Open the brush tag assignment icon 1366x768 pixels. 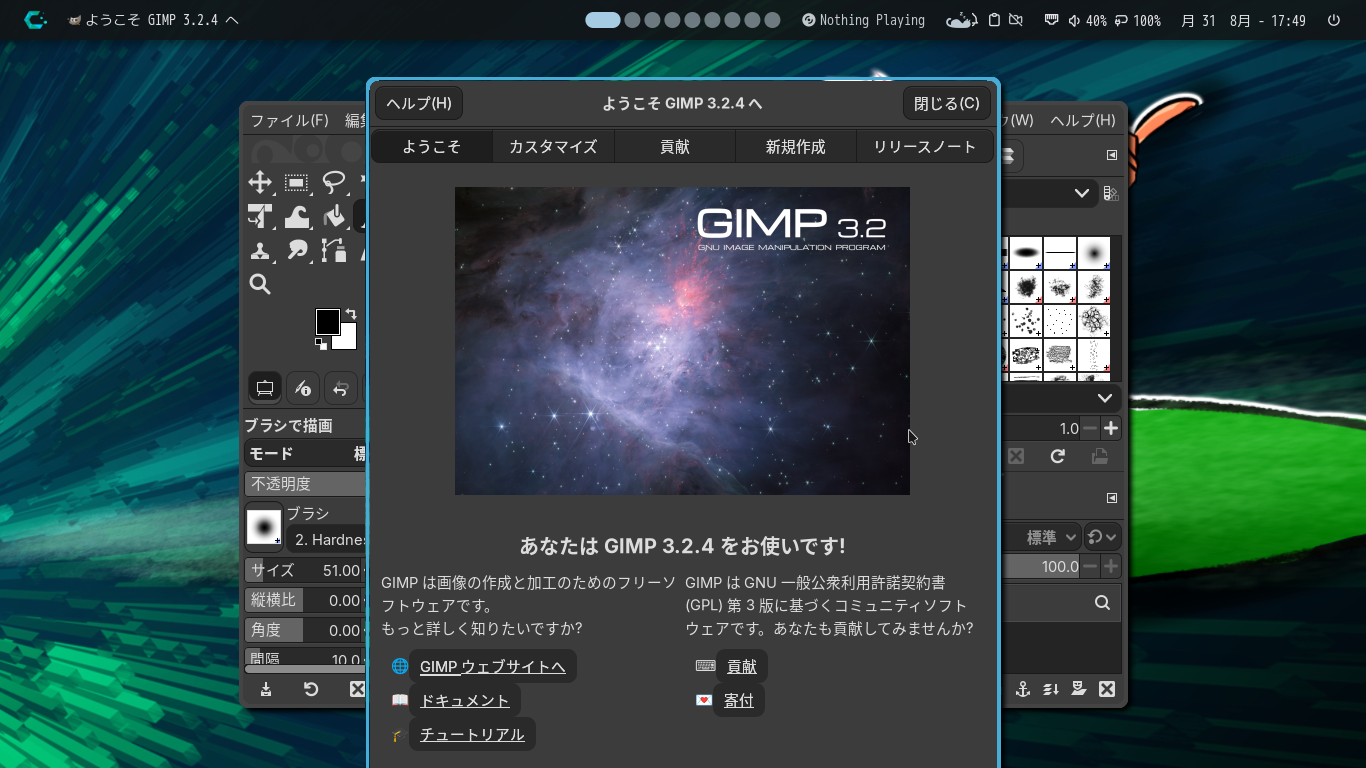tap(1110, 193)
